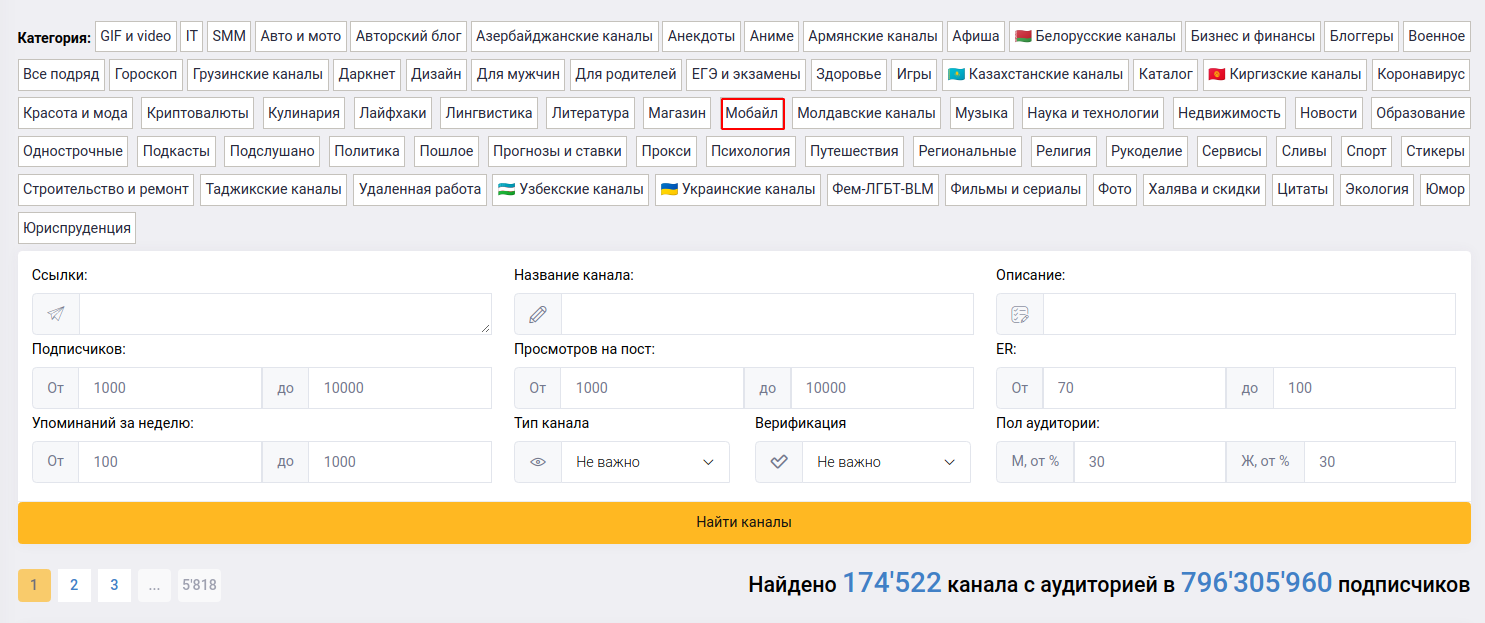Click the eye icon next to Тип канала

538,462
